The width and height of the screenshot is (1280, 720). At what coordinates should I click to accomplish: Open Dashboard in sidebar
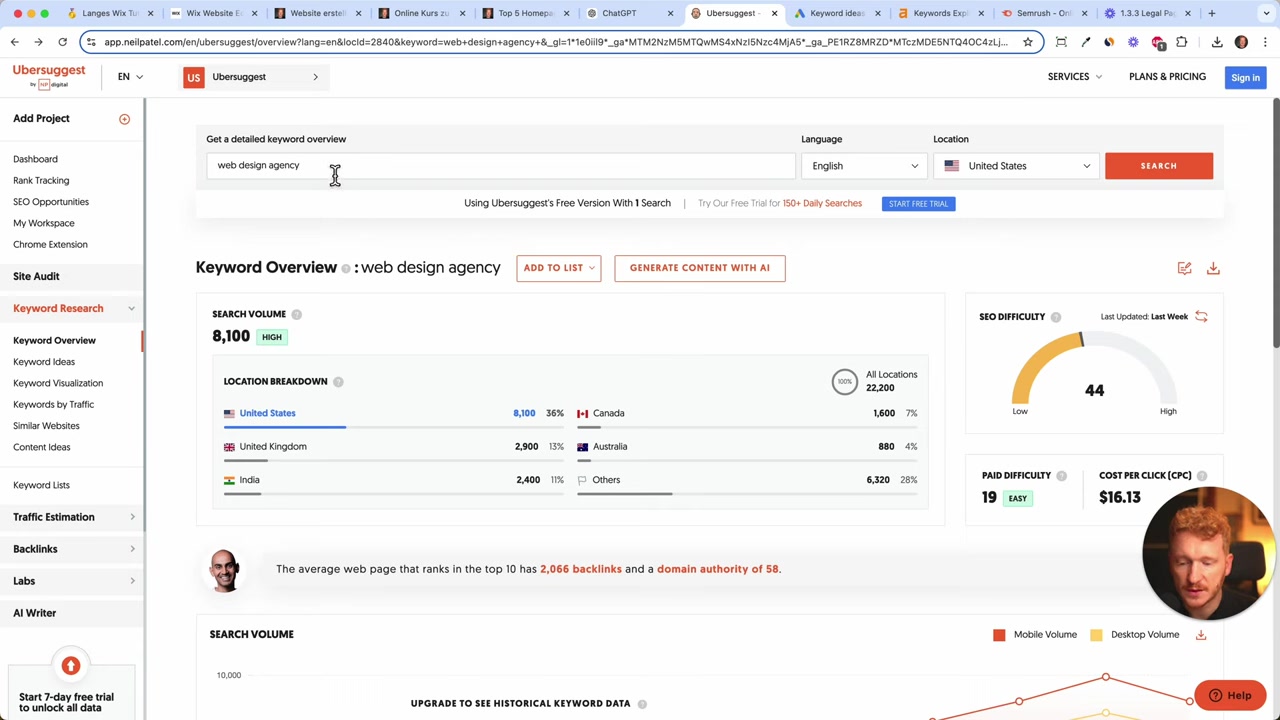coord(35,159)
